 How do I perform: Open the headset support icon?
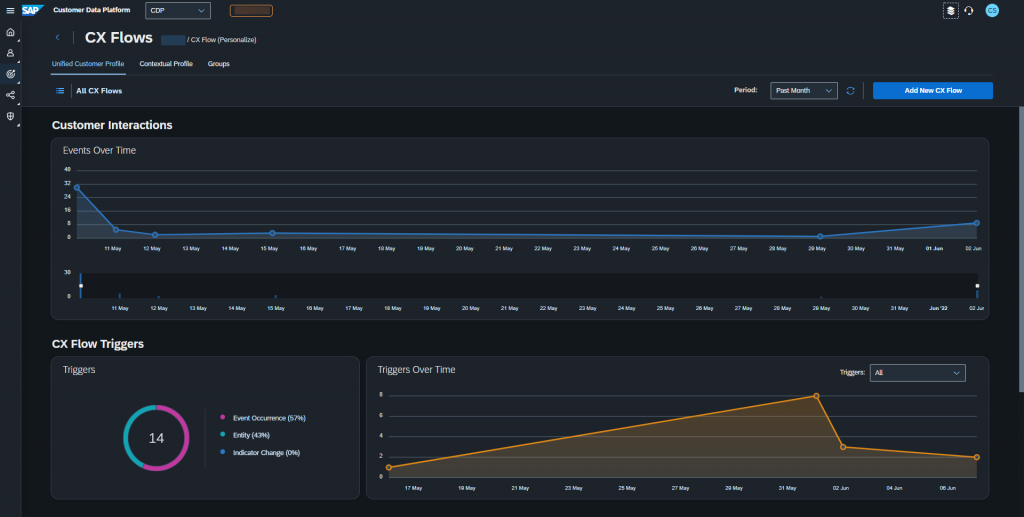coord(969,10)
